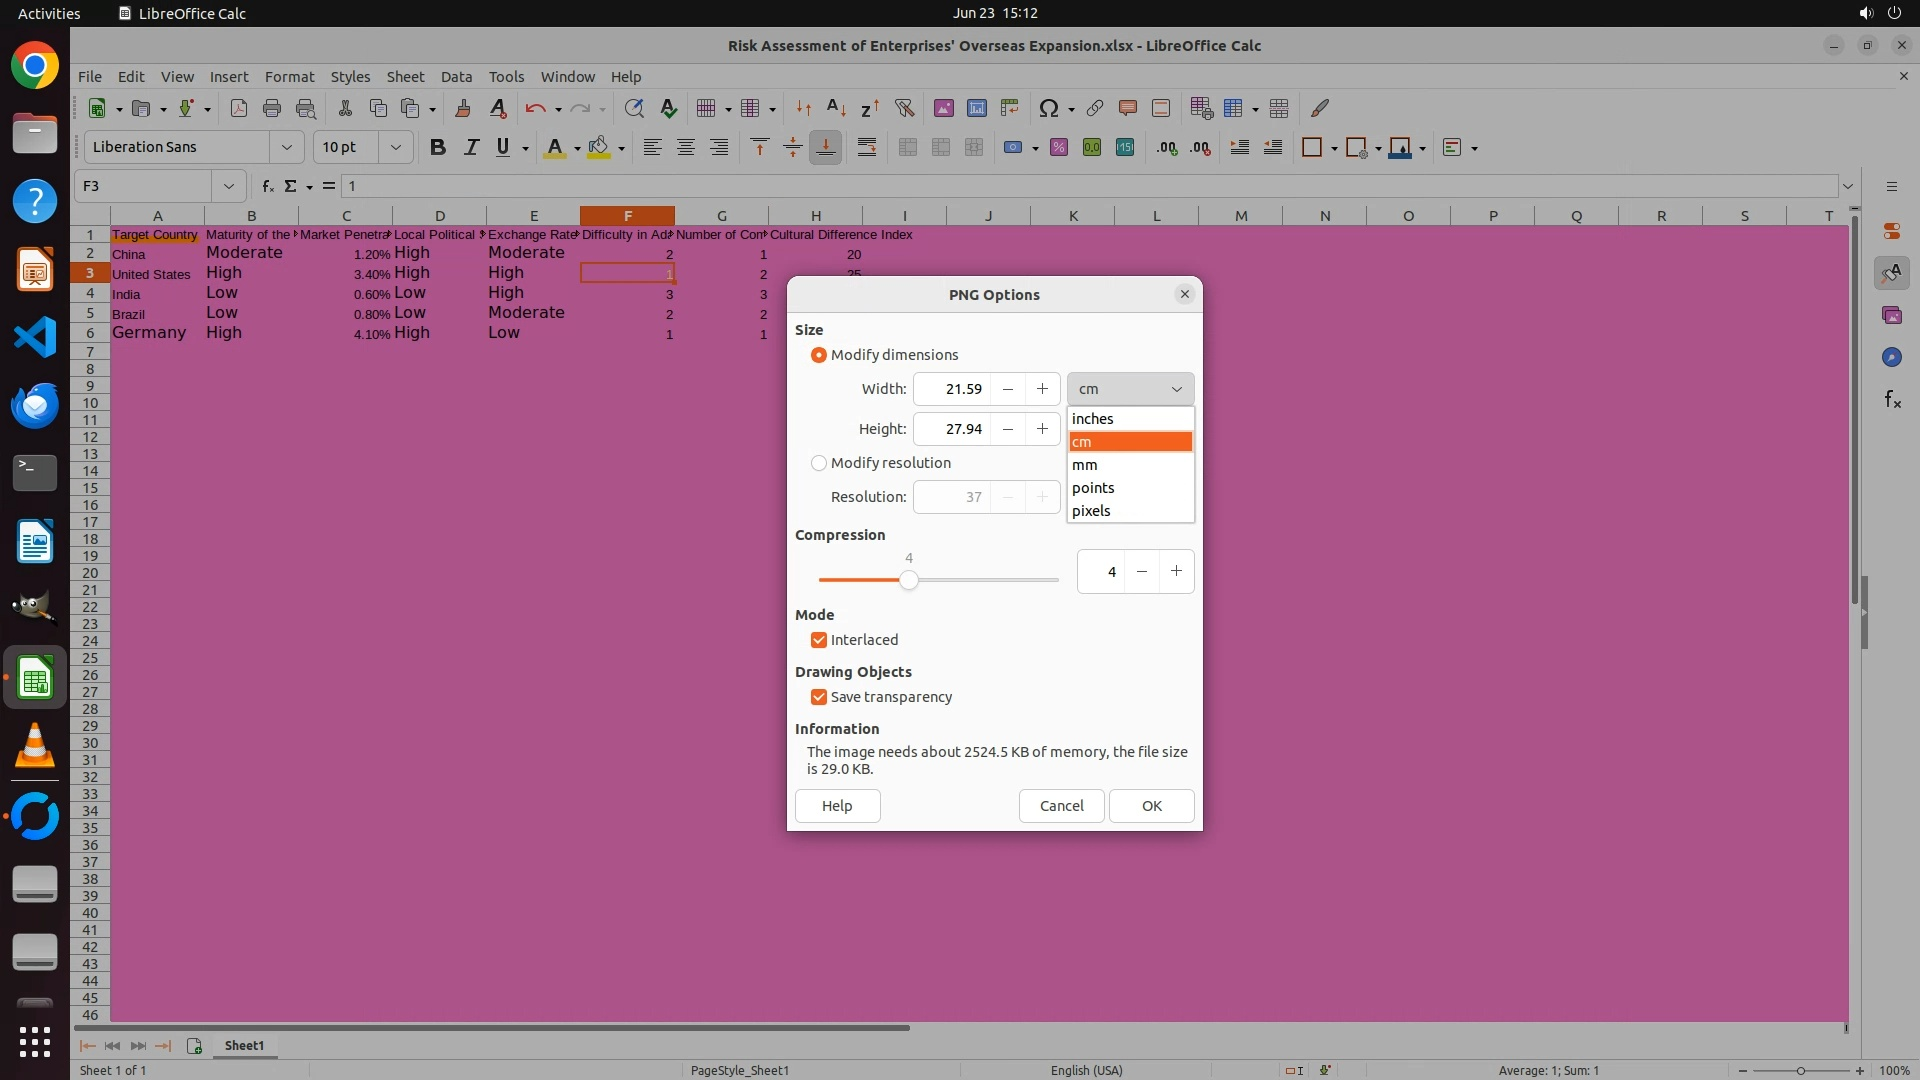
Task: Click the Insert Chart icon
Action: point(977,108)
